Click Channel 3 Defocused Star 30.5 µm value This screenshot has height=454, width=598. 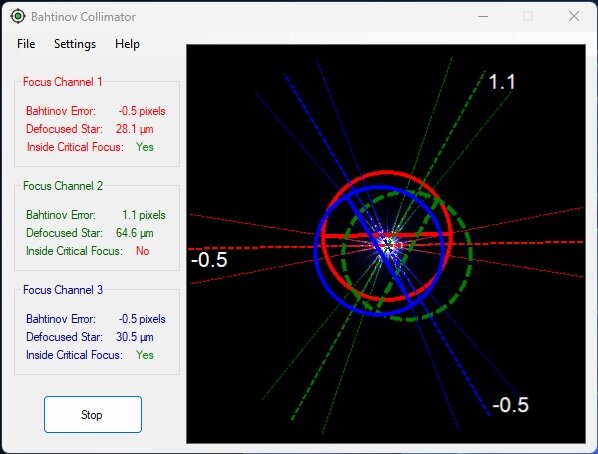(135, 337)
